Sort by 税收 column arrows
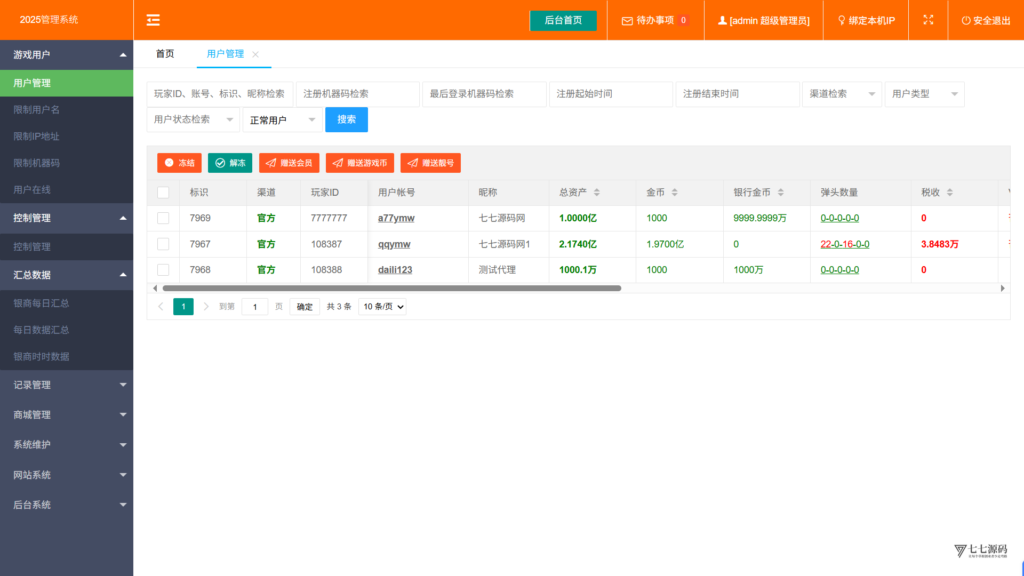 (950, 193)
